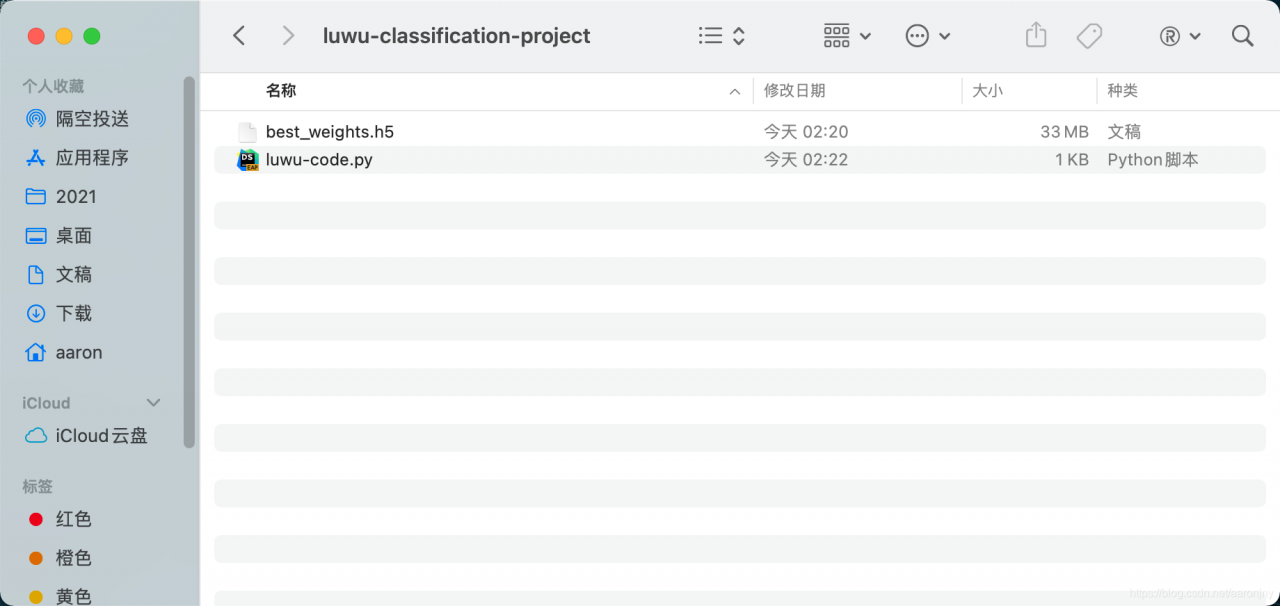The width and height of the screenshot is (1280, 606).
Task: Select the AirDrop (隔空投送) sidebar item
Action: [92, 119]
